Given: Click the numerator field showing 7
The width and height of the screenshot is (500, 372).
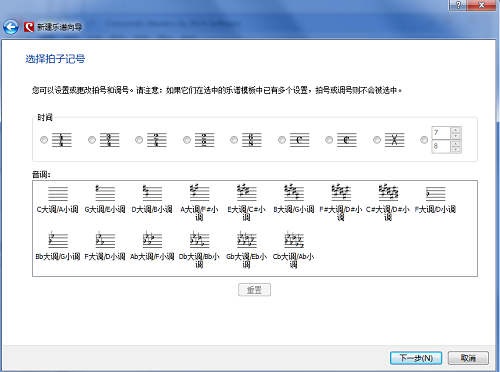Looking at the screenshot, I should click(441, 133).
